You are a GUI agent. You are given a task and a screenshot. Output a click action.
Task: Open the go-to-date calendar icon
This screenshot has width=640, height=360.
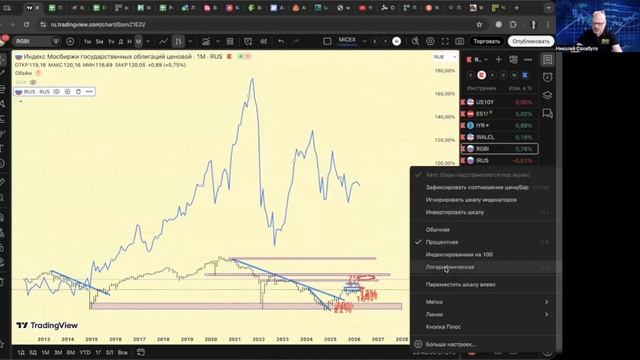140,352
